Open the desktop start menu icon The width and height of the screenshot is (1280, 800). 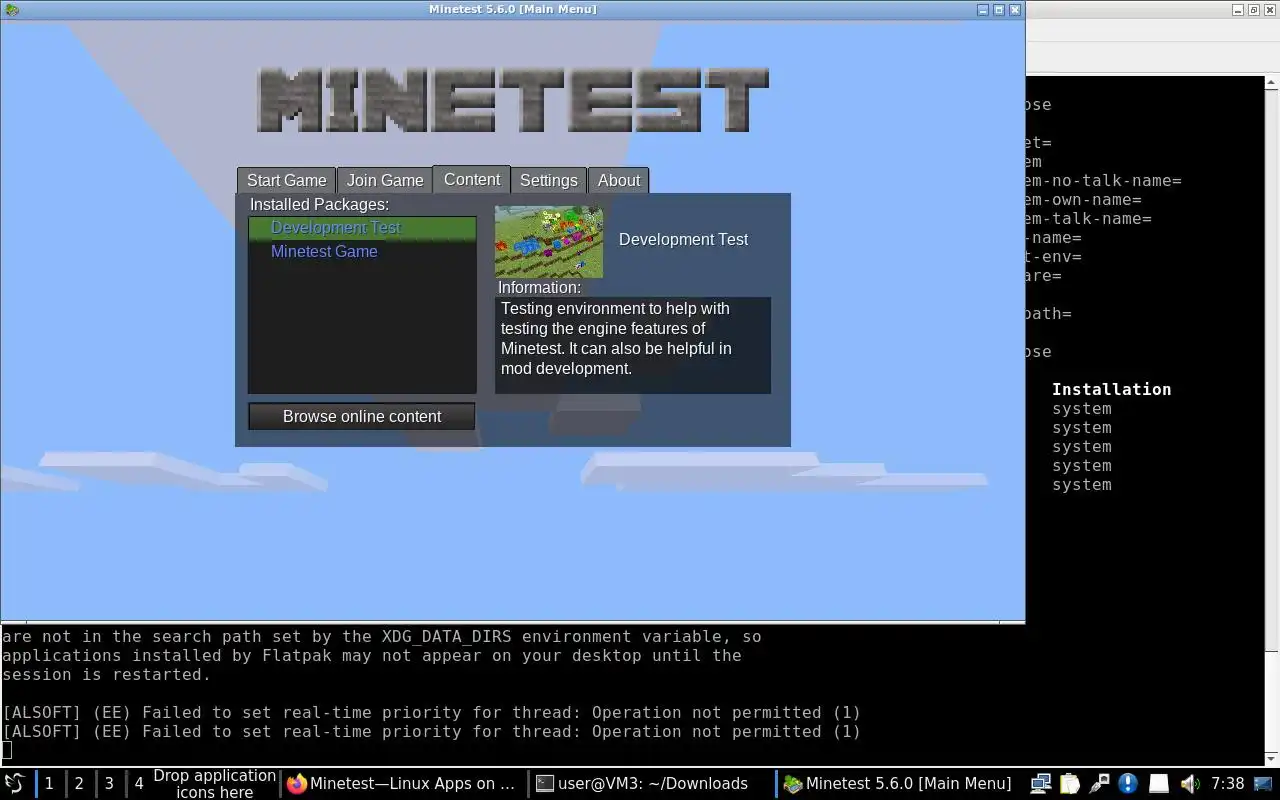click(15, 783)
